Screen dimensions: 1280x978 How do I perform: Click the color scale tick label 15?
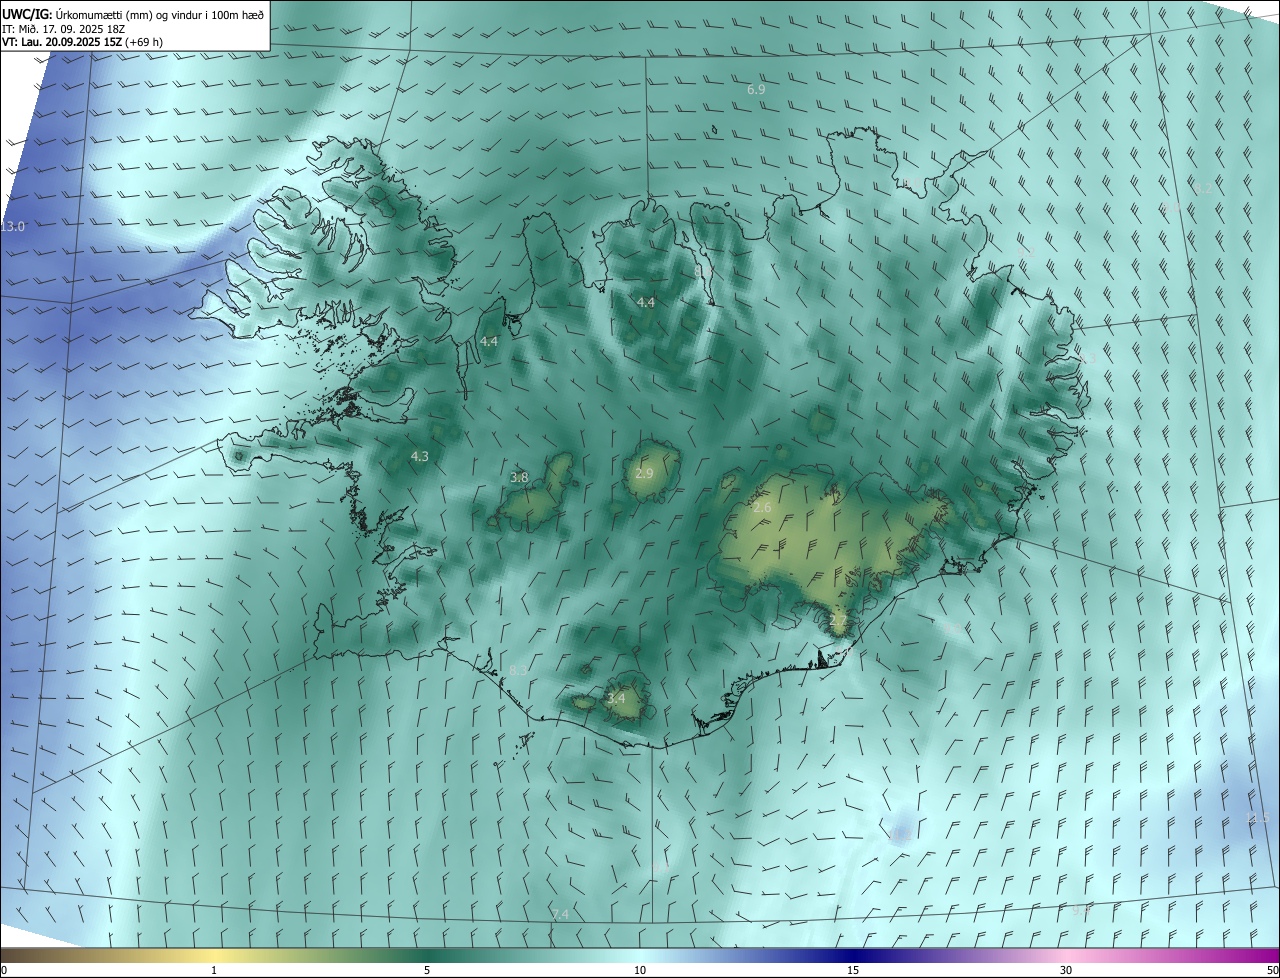tap(853, 970)
